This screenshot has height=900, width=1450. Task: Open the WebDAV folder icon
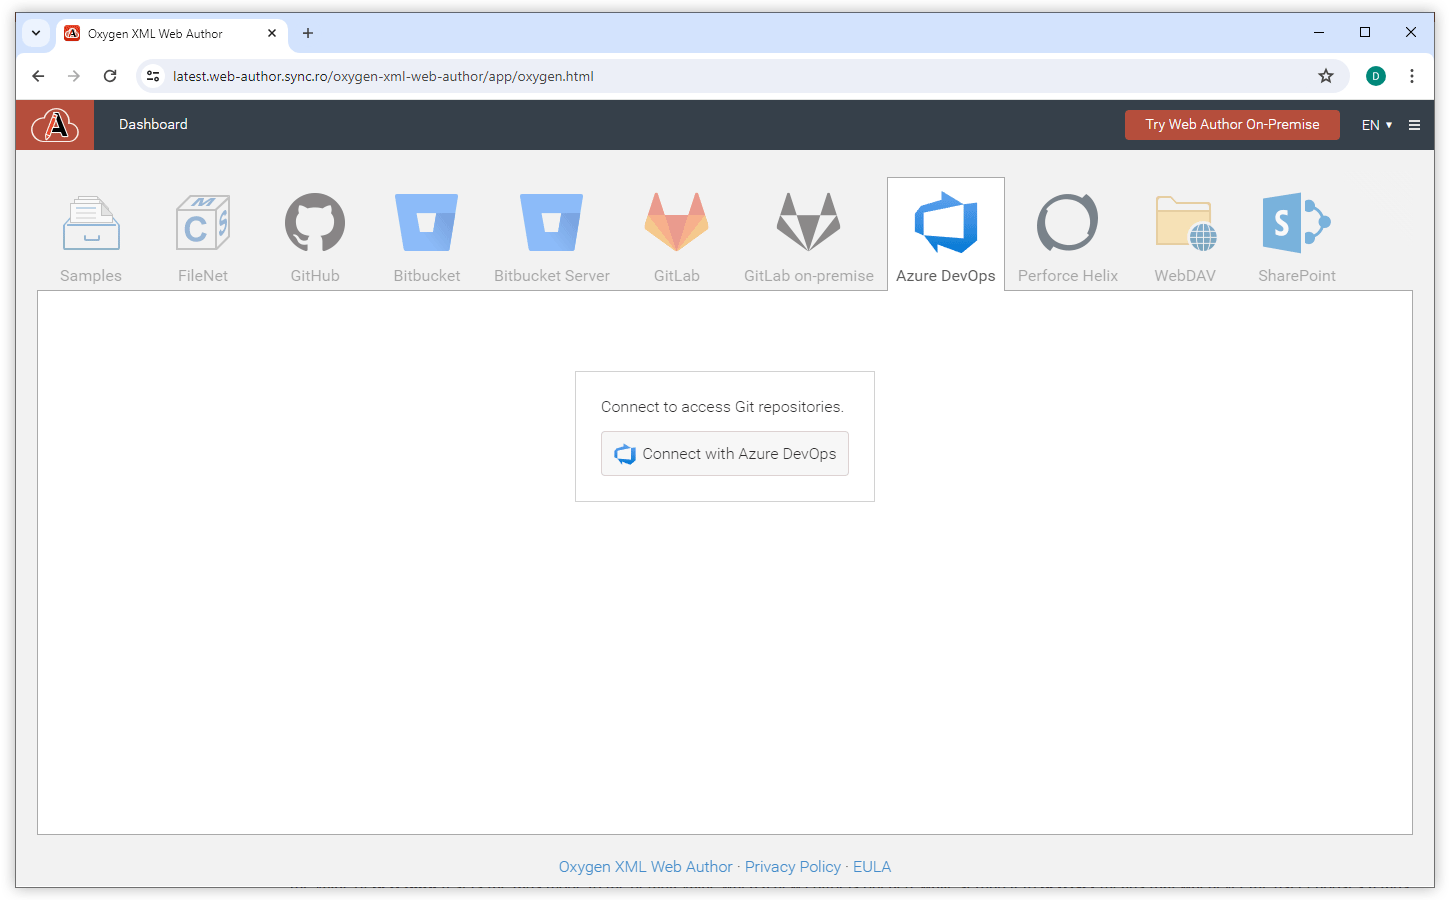pyautogui.click(x=1185, y=223)
